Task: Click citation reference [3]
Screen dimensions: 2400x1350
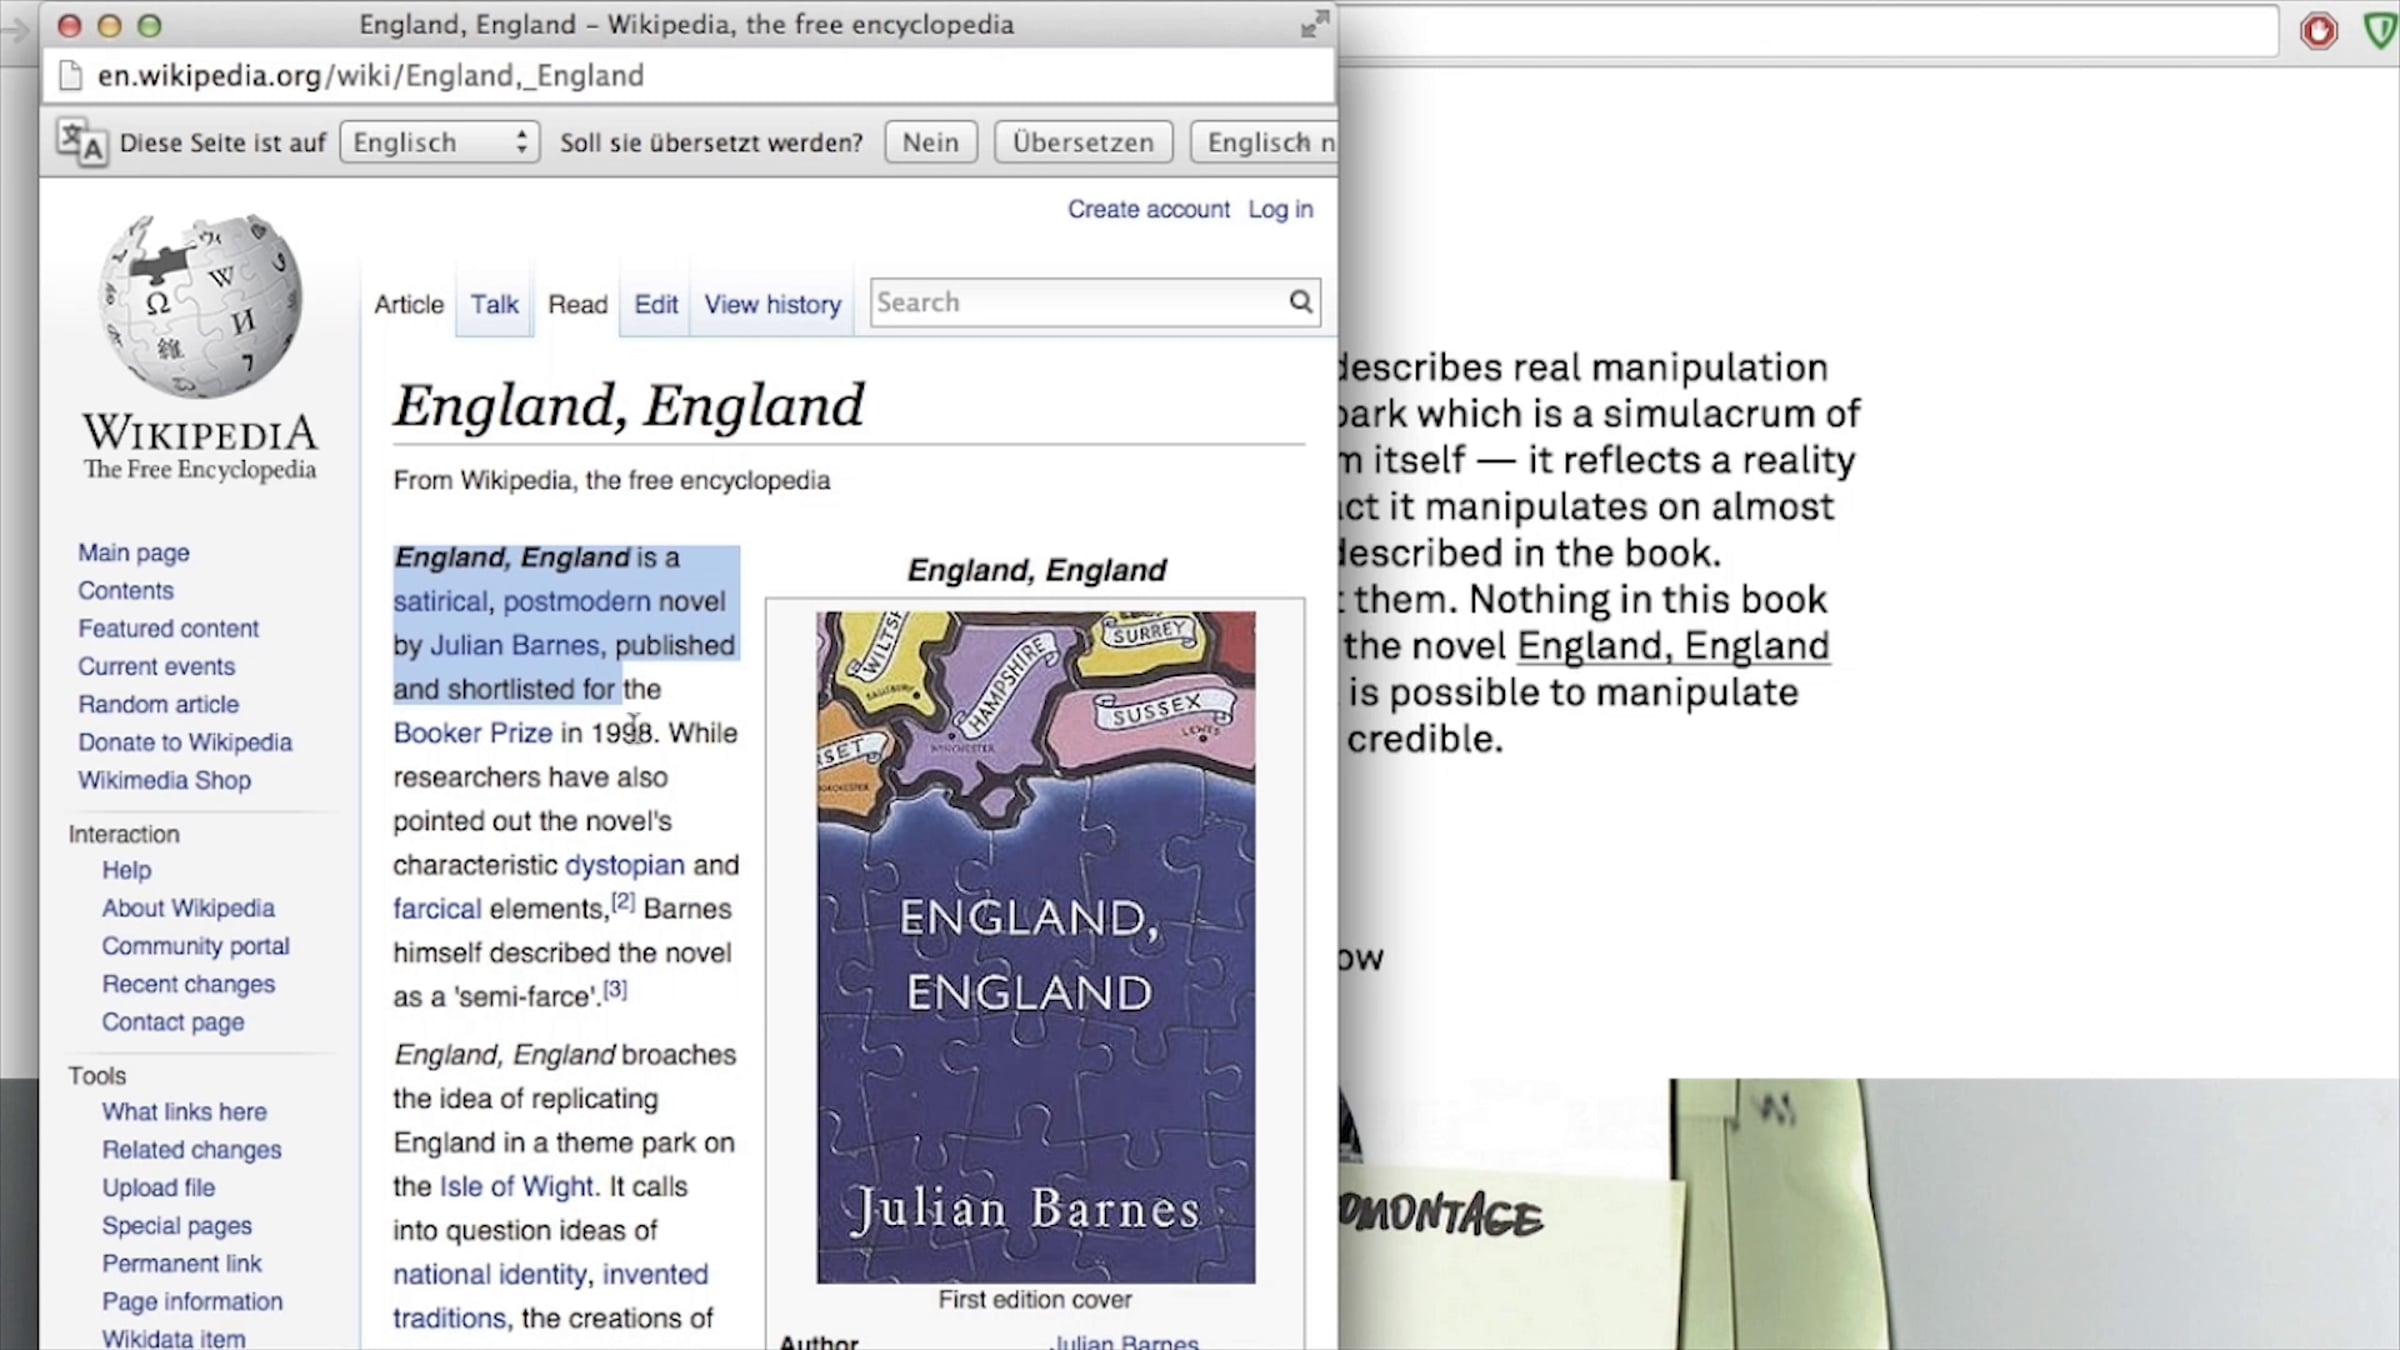Action: [x=615, y=990]
